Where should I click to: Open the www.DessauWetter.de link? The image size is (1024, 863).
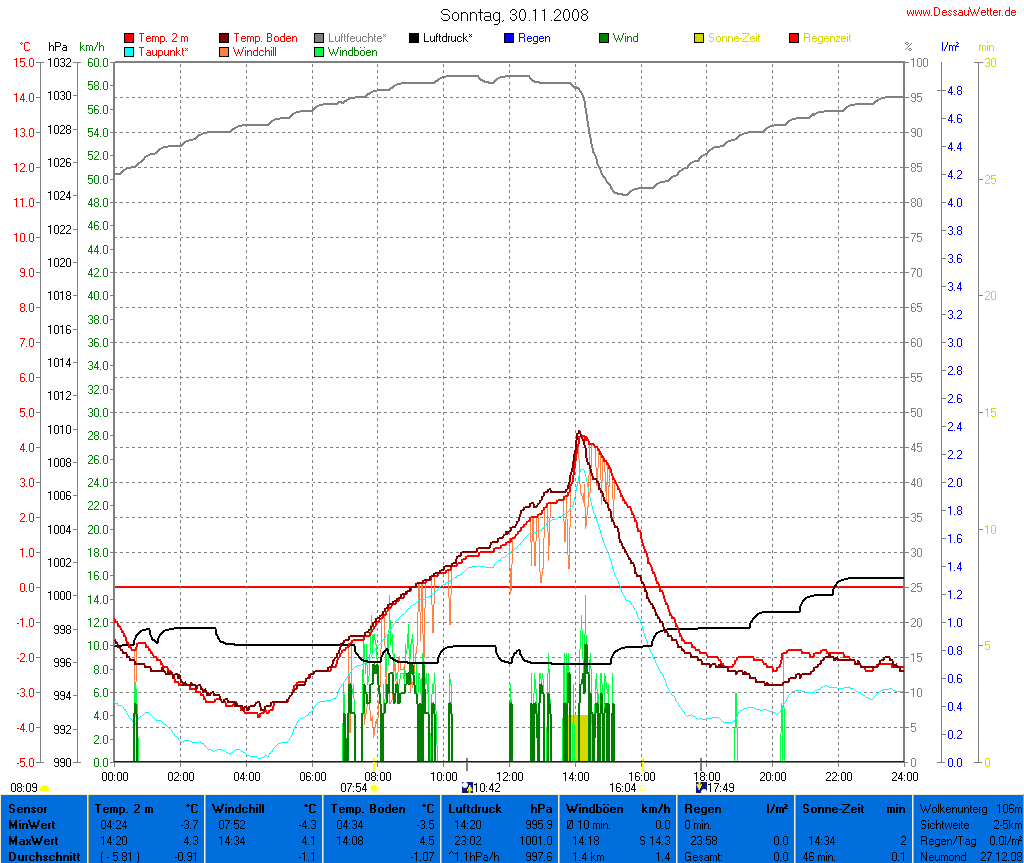pos(962,12)
